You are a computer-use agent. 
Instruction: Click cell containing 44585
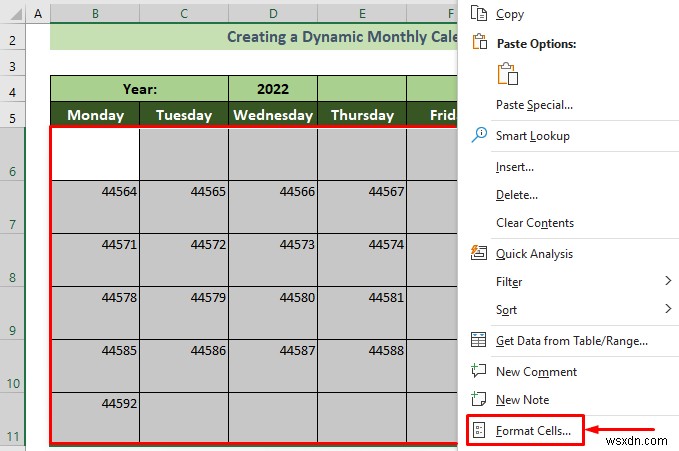tap(95, 366)
